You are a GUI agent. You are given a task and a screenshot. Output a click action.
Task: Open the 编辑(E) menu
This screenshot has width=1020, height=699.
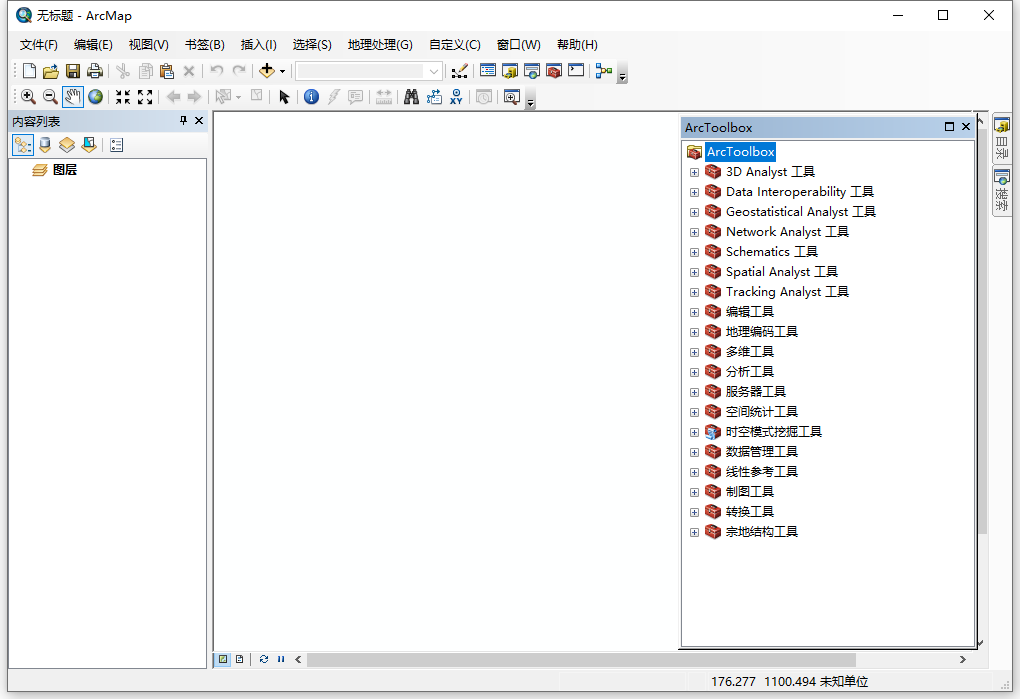(93, 45)
